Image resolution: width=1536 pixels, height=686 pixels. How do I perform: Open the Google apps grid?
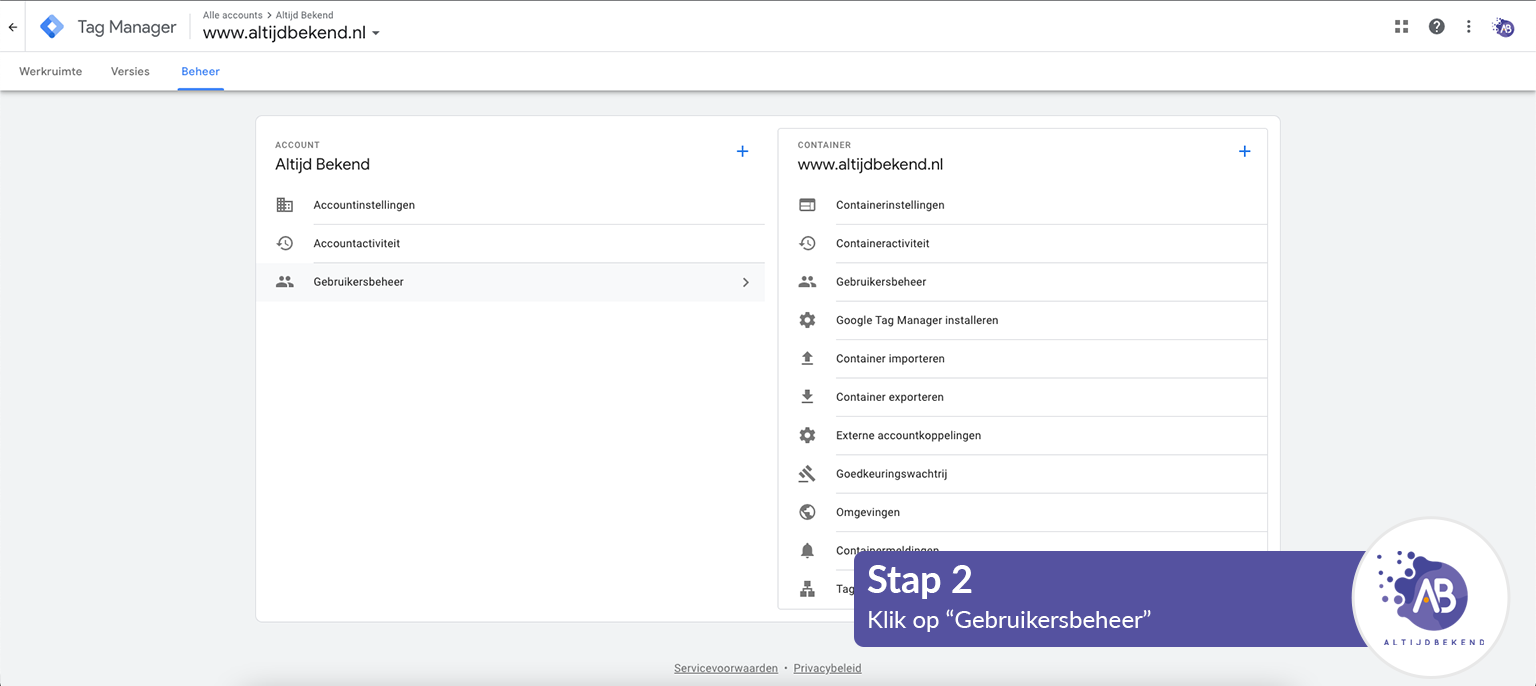click(1401, 27)
